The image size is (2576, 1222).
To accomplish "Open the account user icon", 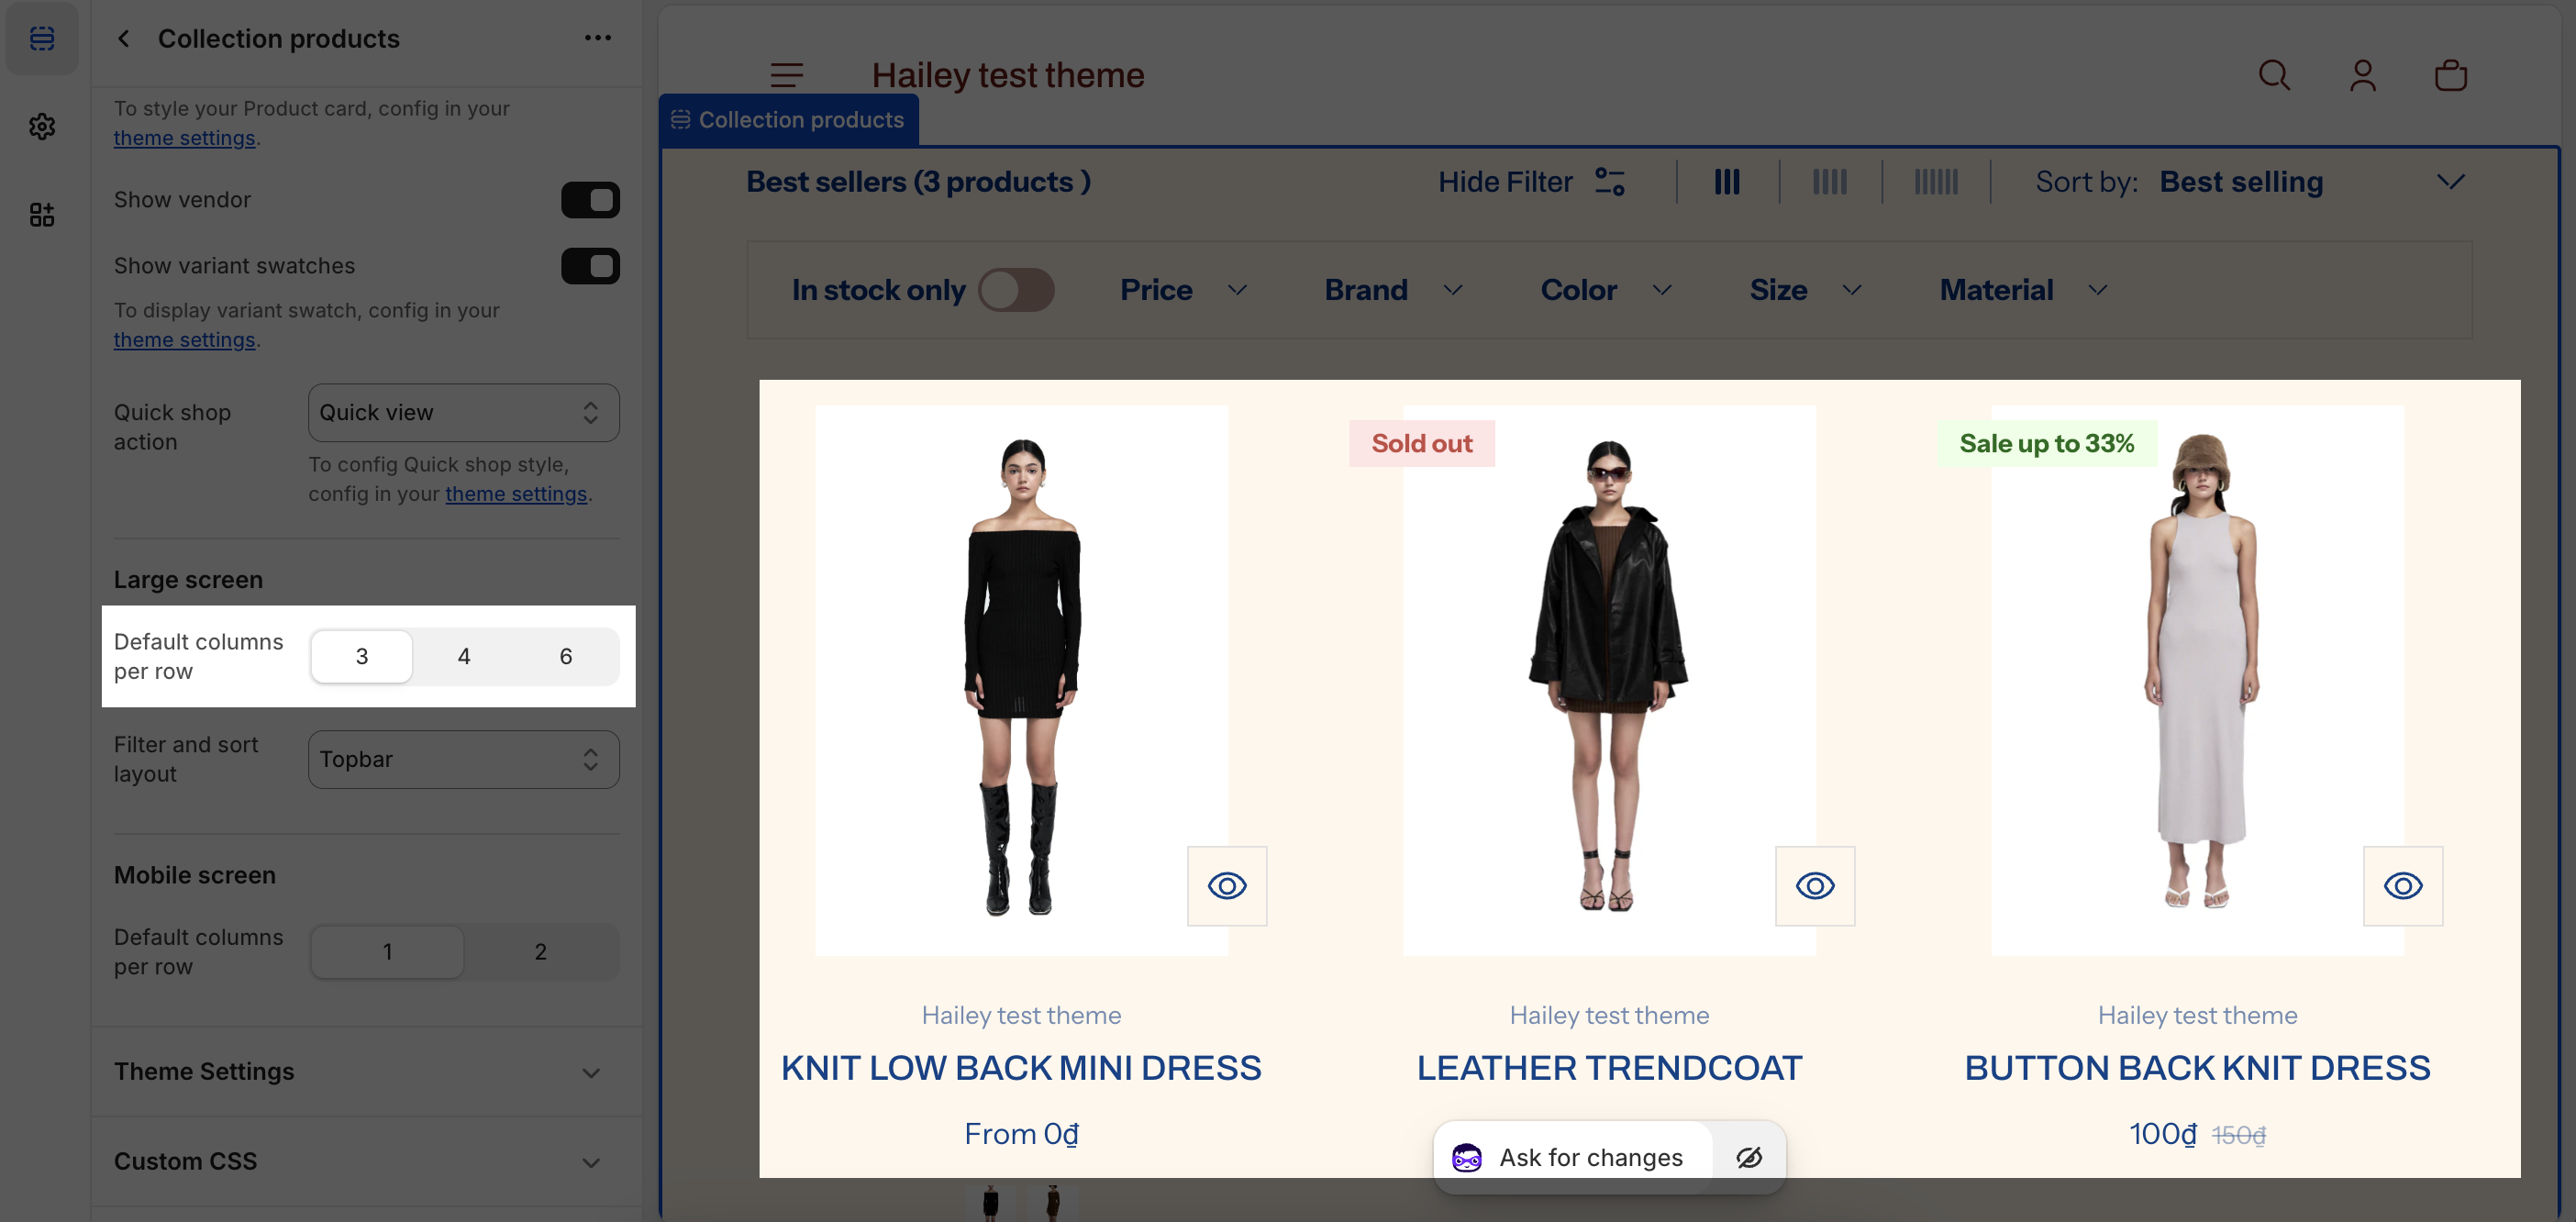I will (2362, 75).
